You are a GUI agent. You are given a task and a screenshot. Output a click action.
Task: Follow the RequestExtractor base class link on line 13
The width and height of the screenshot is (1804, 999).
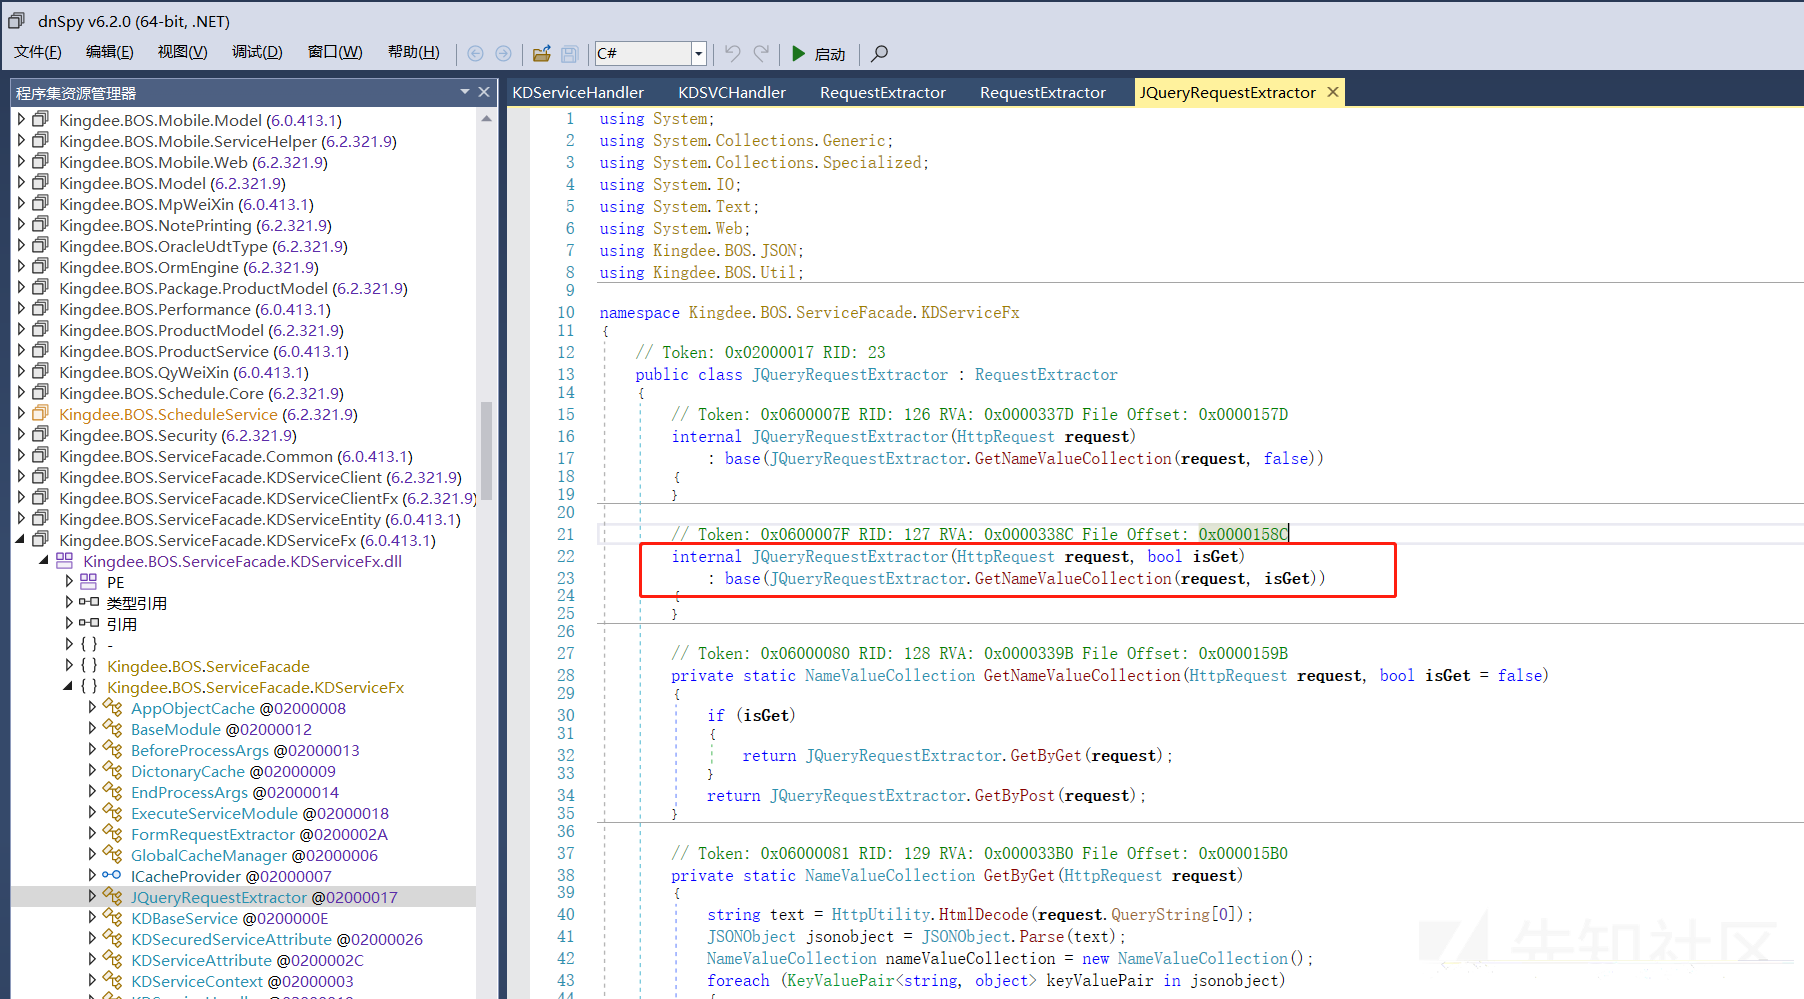point(1046,374)
